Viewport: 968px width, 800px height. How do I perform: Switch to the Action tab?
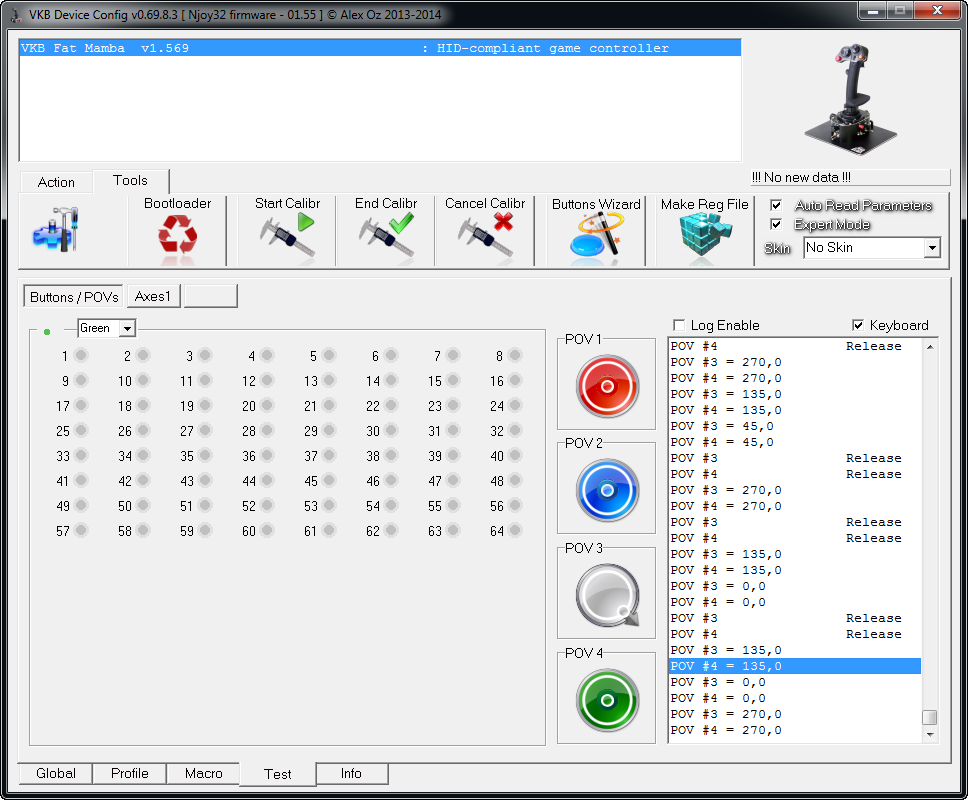click(56, 182)
